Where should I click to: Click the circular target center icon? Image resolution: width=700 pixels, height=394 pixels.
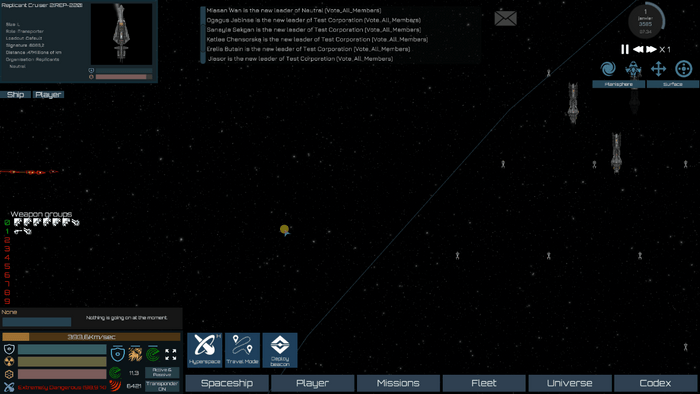coord(683,69)
